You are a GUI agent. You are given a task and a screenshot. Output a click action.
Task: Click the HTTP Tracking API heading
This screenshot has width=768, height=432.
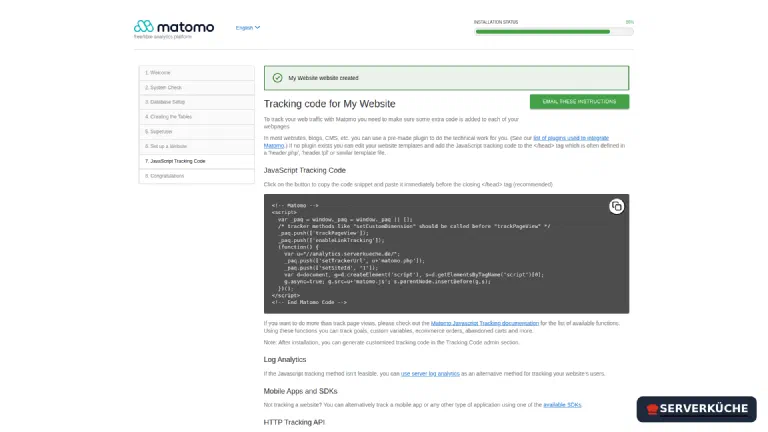tap(294, 422)
